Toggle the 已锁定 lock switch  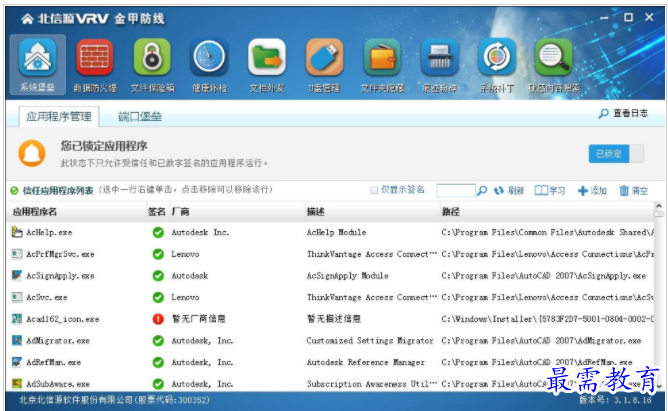[x=616, y=154]
